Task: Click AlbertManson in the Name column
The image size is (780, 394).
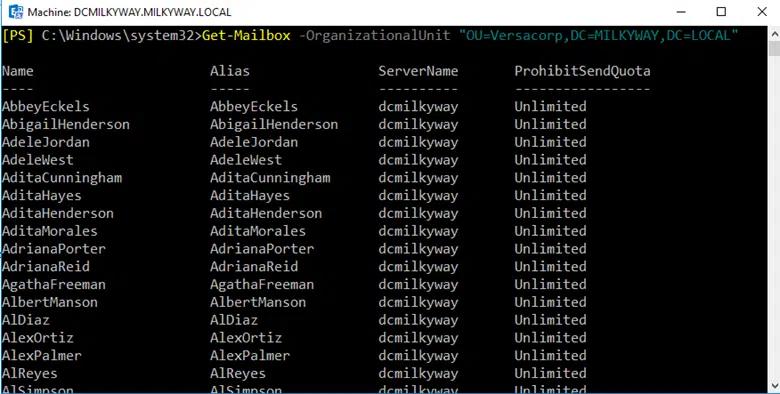Action: tap(50, 302)
